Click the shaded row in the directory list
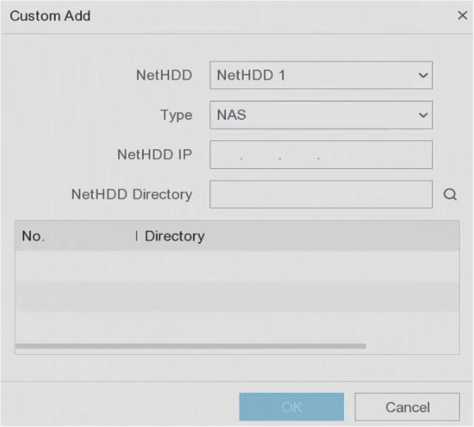 tap(237, 297)
